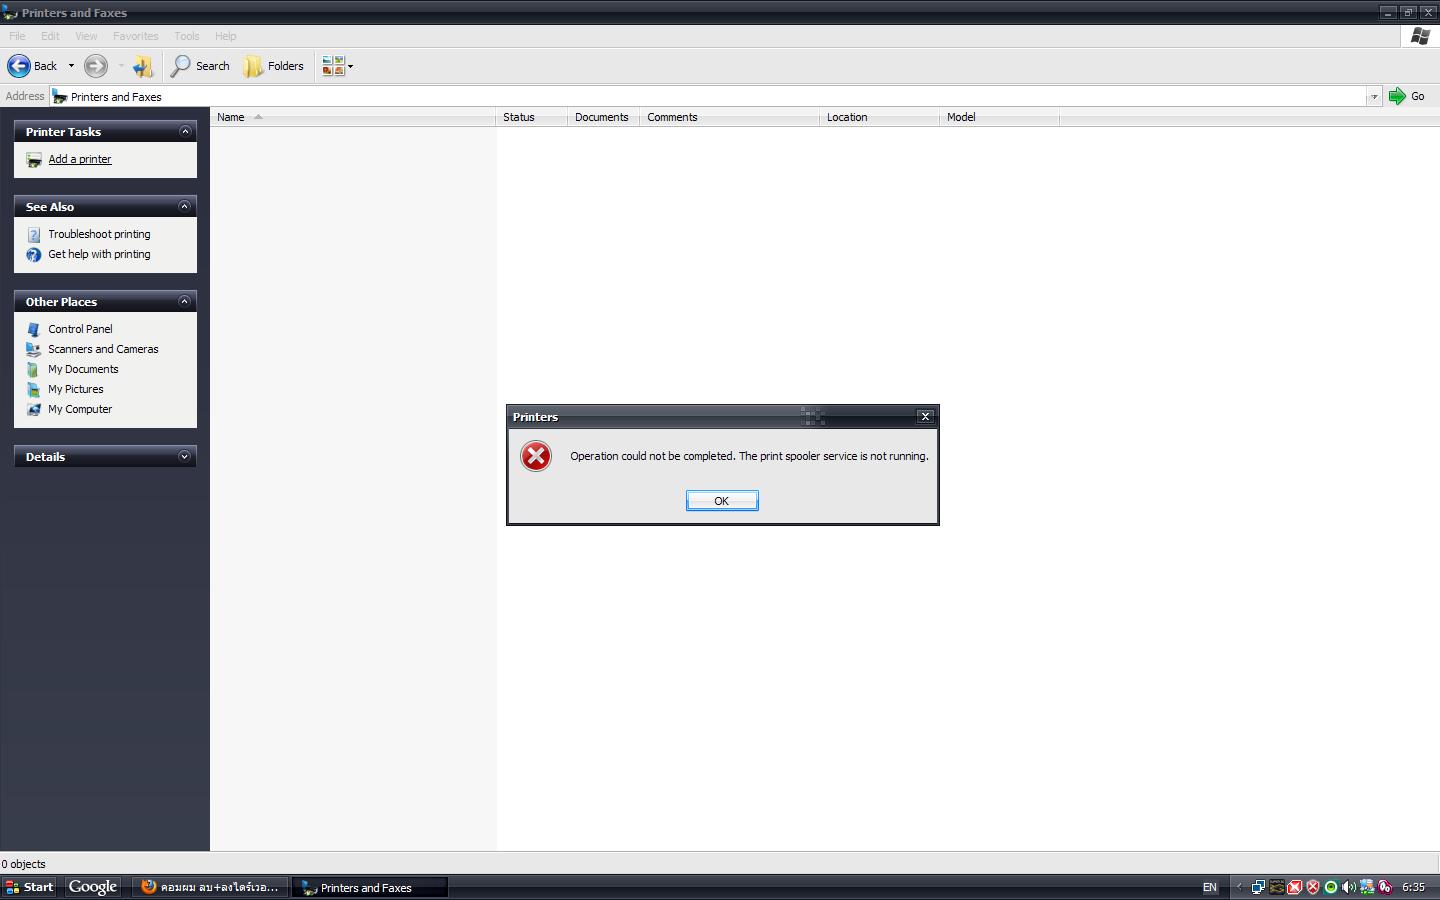Open the Start menu
The width and height of the screenshot is (1440, 900).
(x=29, y=887)
